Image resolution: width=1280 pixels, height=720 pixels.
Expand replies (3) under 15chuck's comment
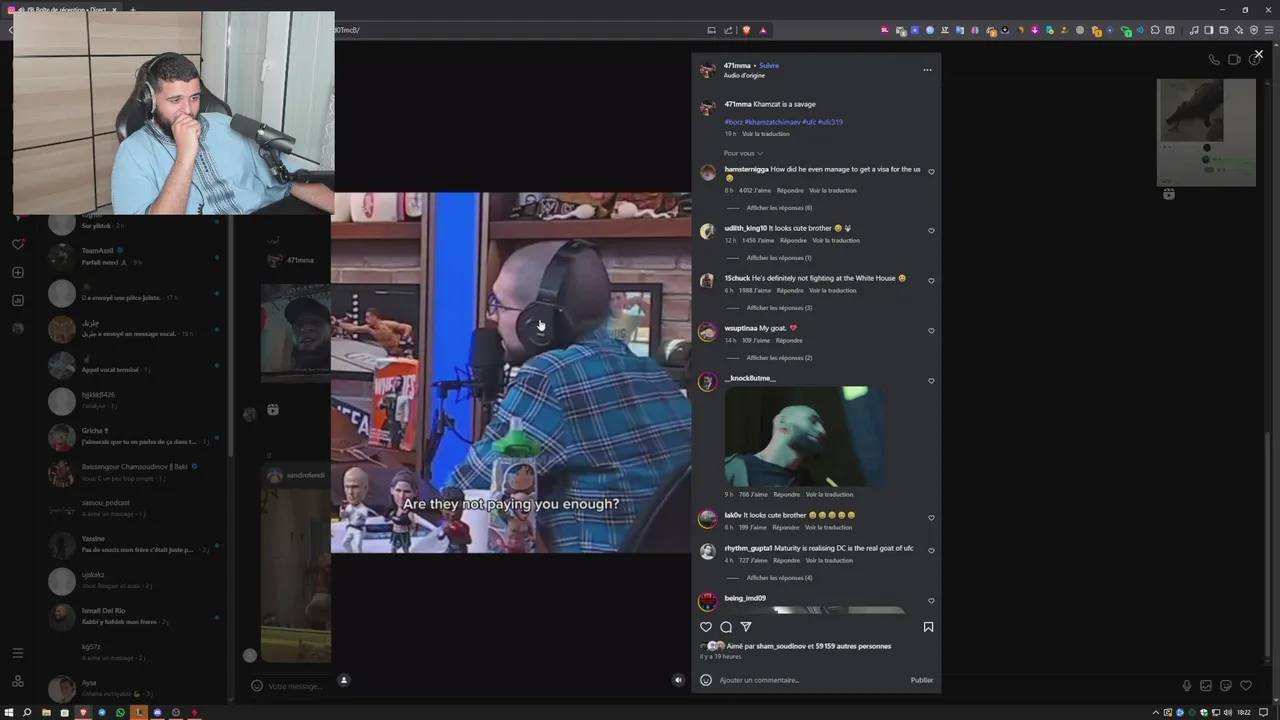point(779,308)
